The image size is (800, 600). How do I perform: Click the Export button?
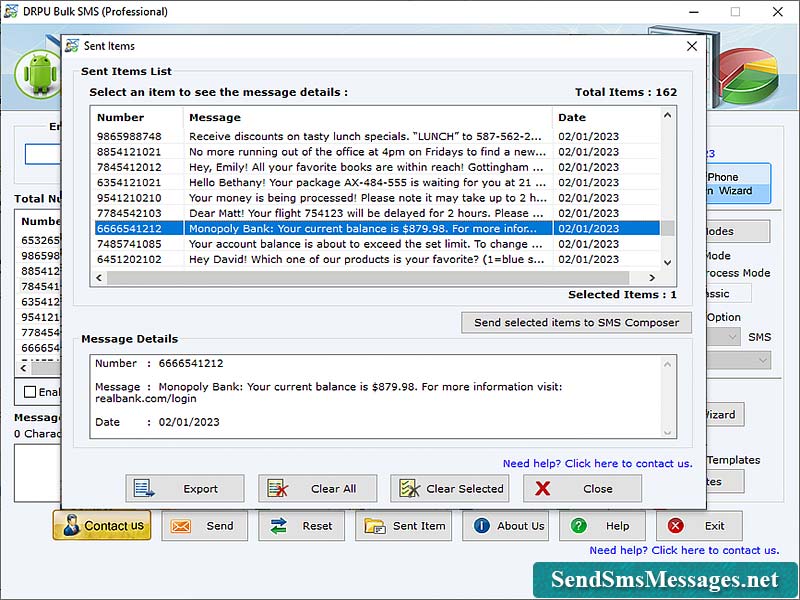(x=185, y=488)
